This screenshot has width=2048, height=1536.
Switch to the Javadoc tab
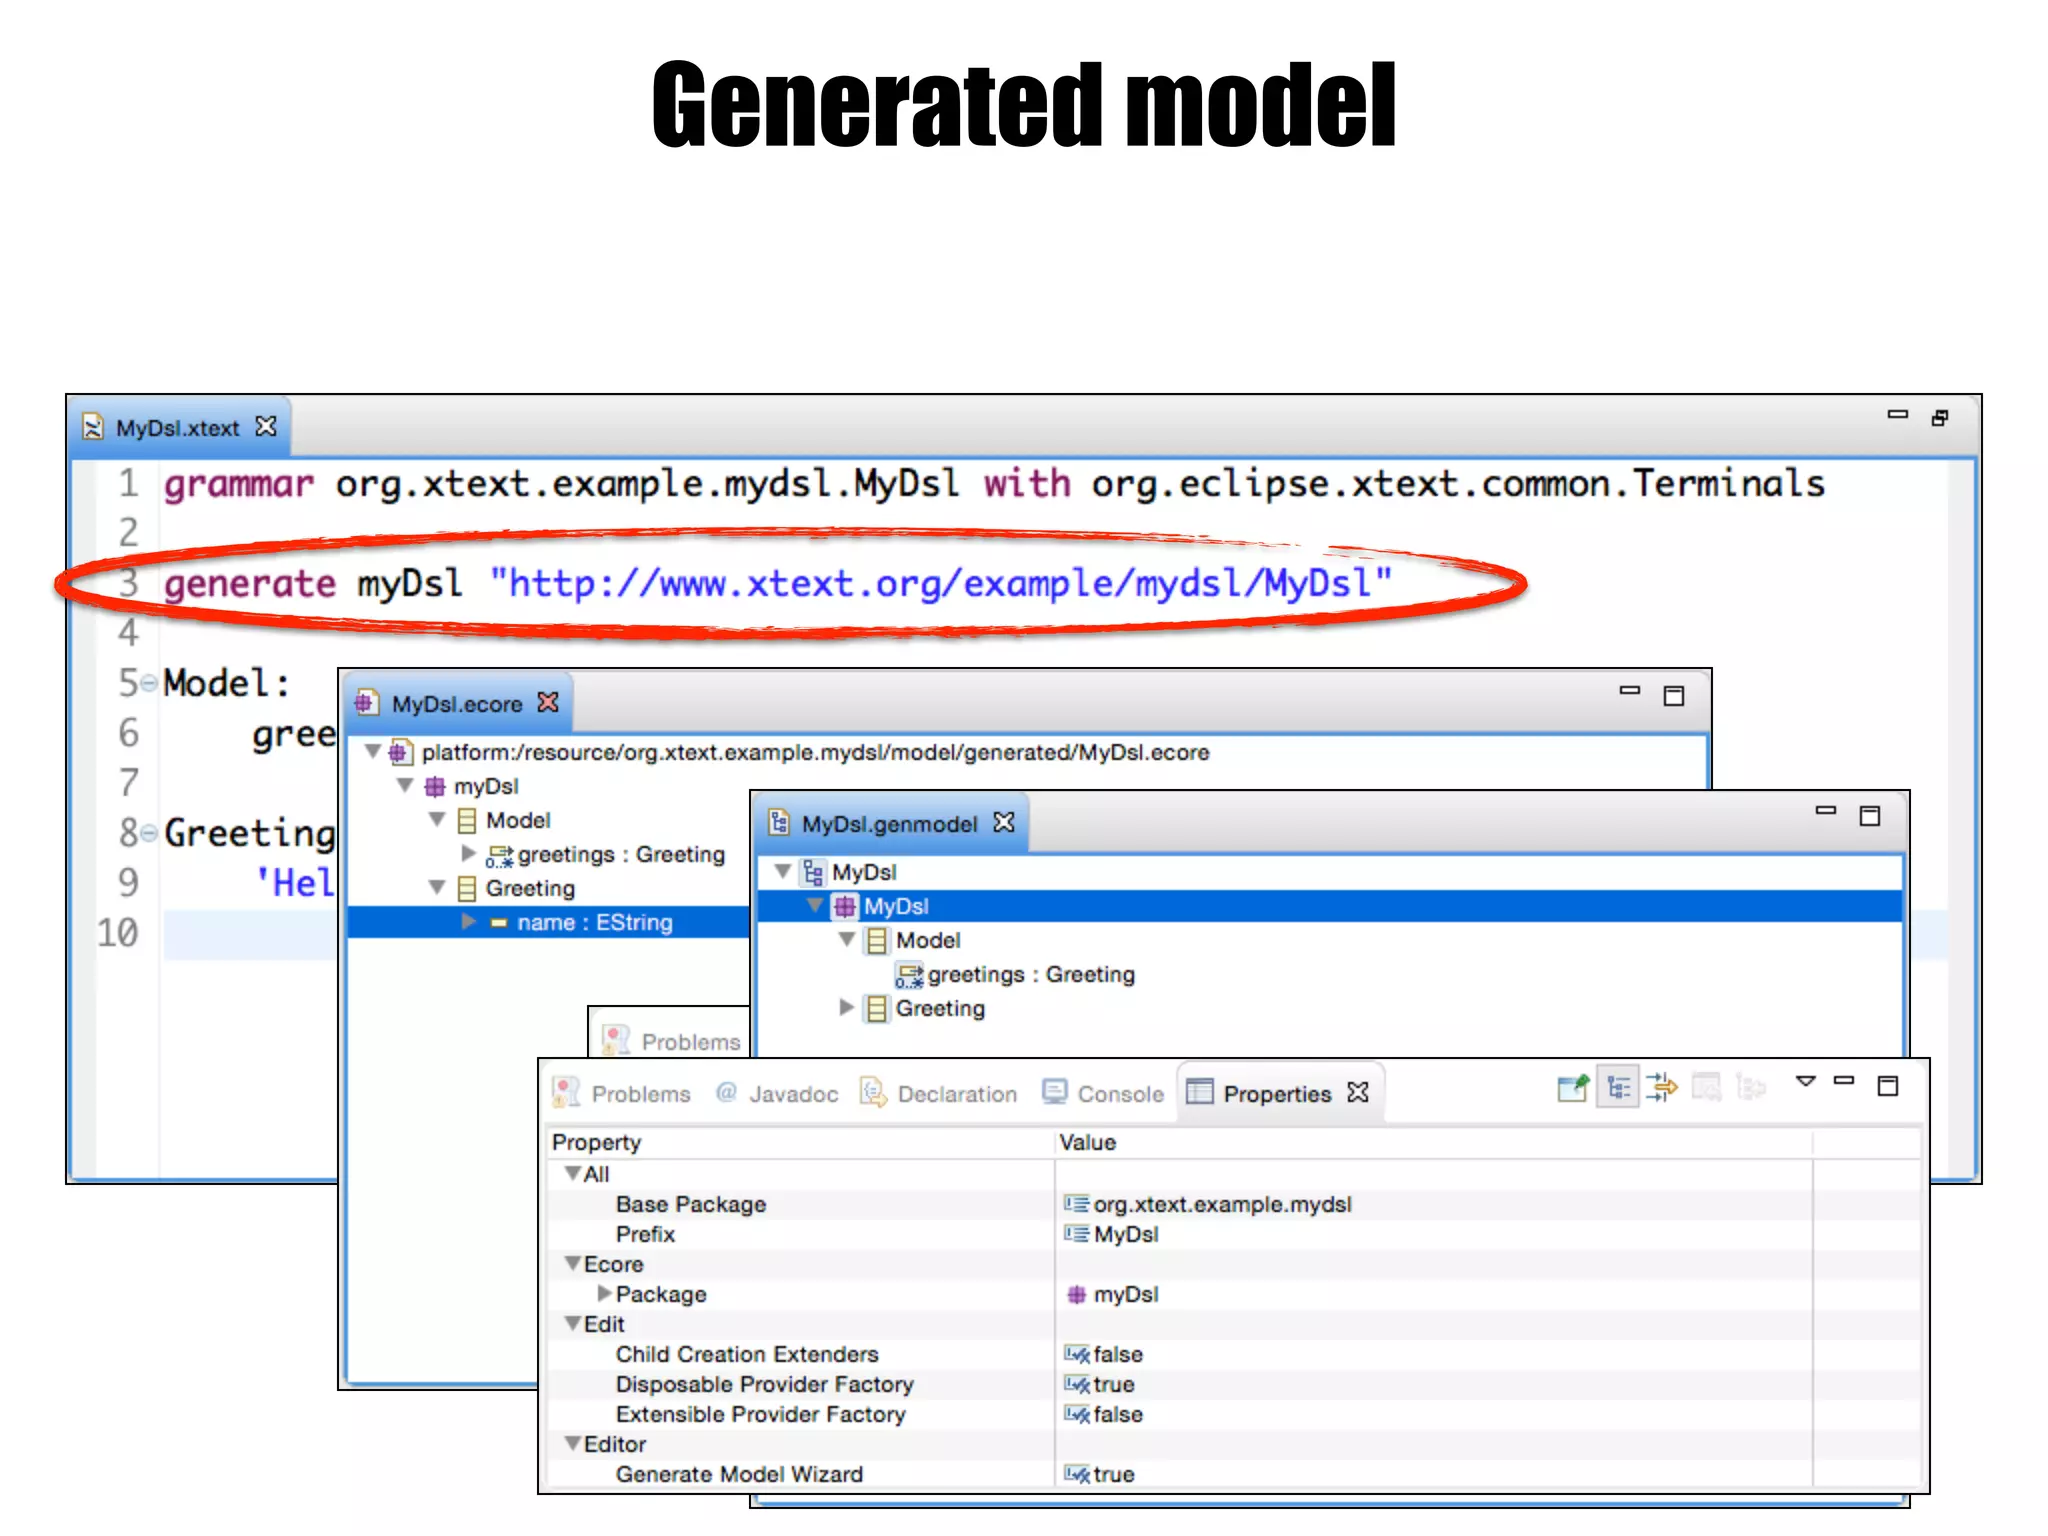click(x=792, y=1094)
